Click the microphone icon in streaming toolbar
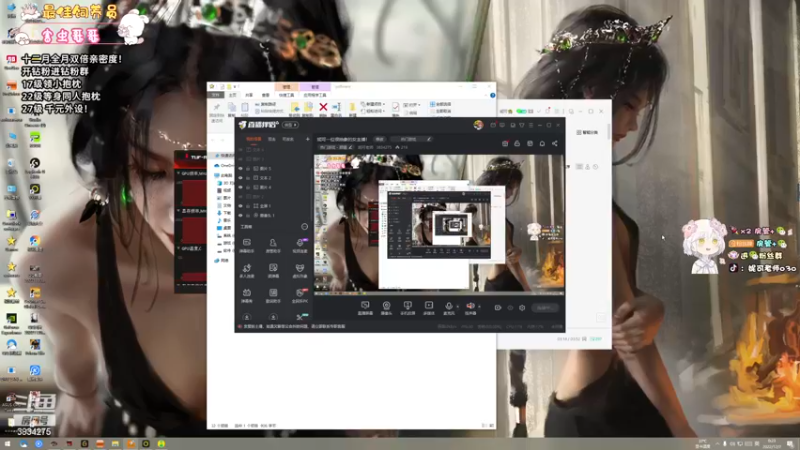This screenshot has height=450, width=800. coord(448,306)
